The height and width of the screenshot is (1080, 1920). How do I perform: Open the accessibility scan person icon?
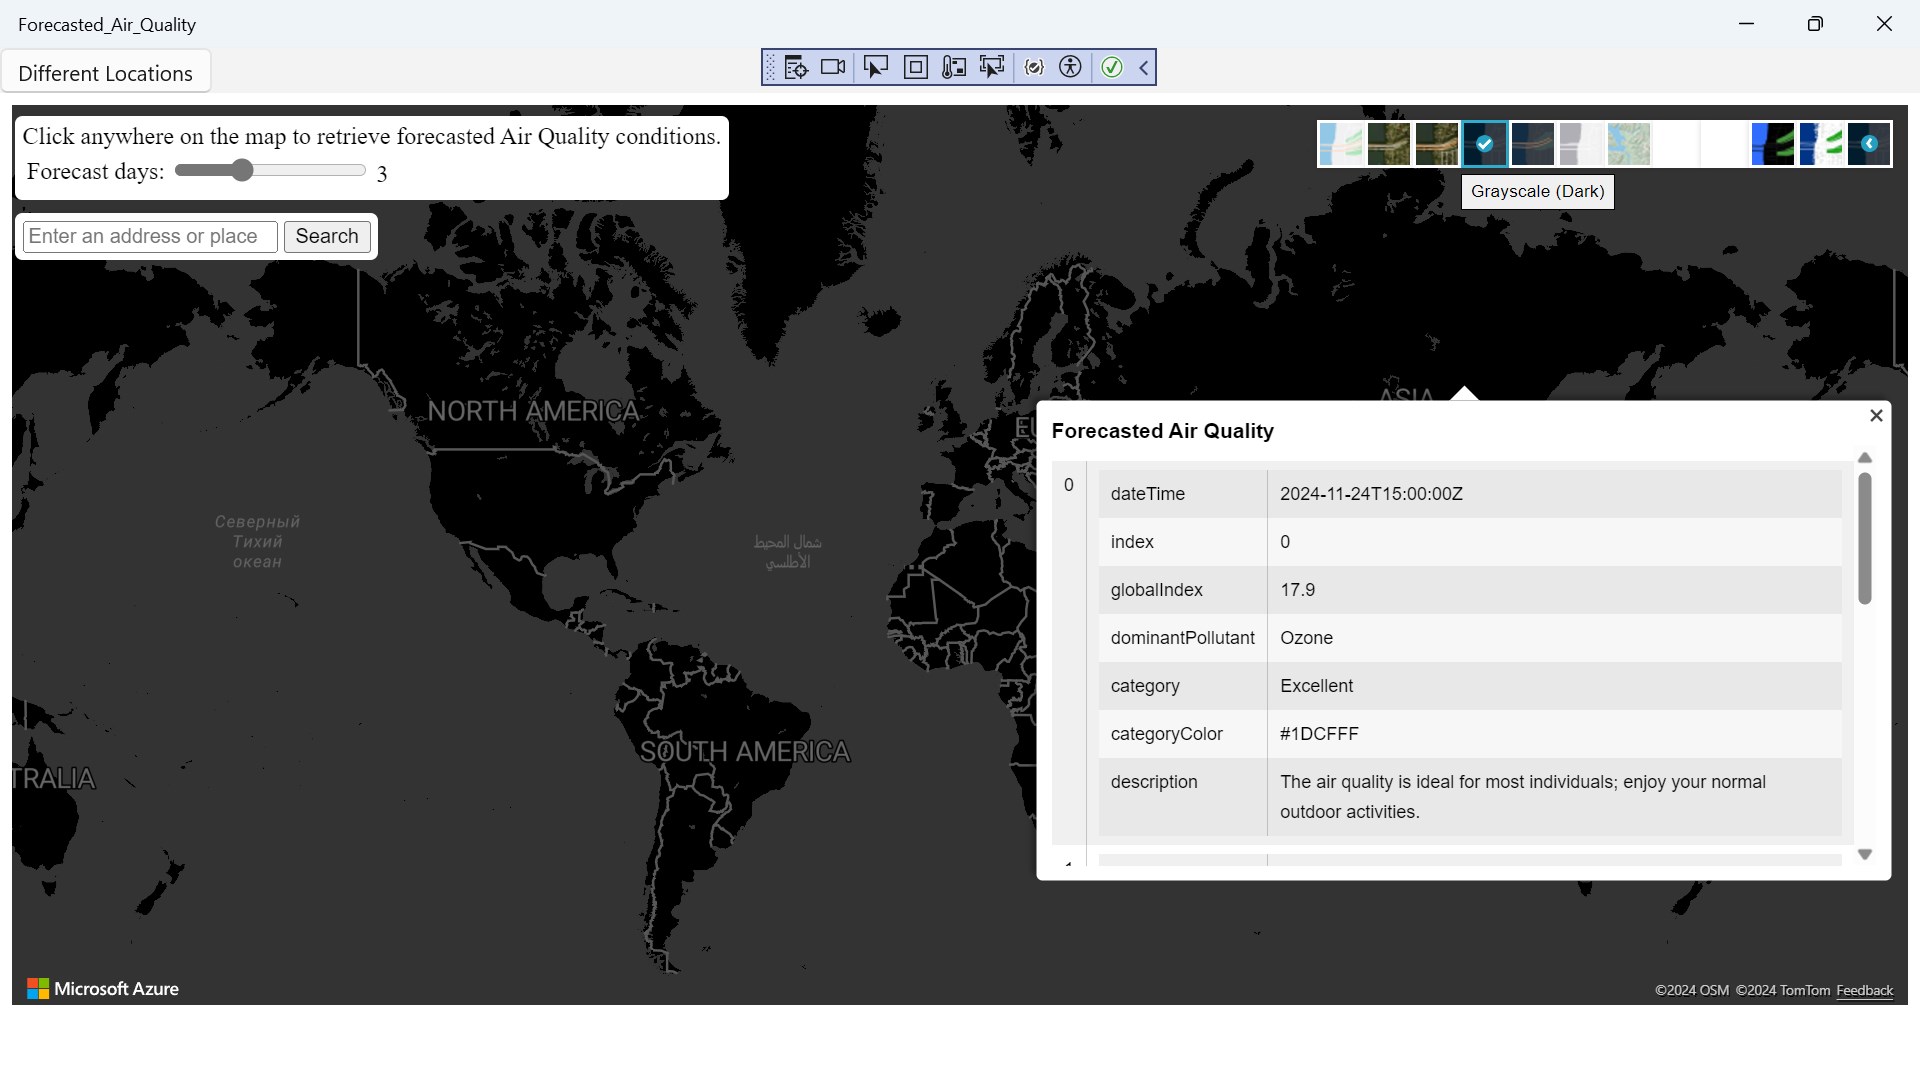point(1070,67)
